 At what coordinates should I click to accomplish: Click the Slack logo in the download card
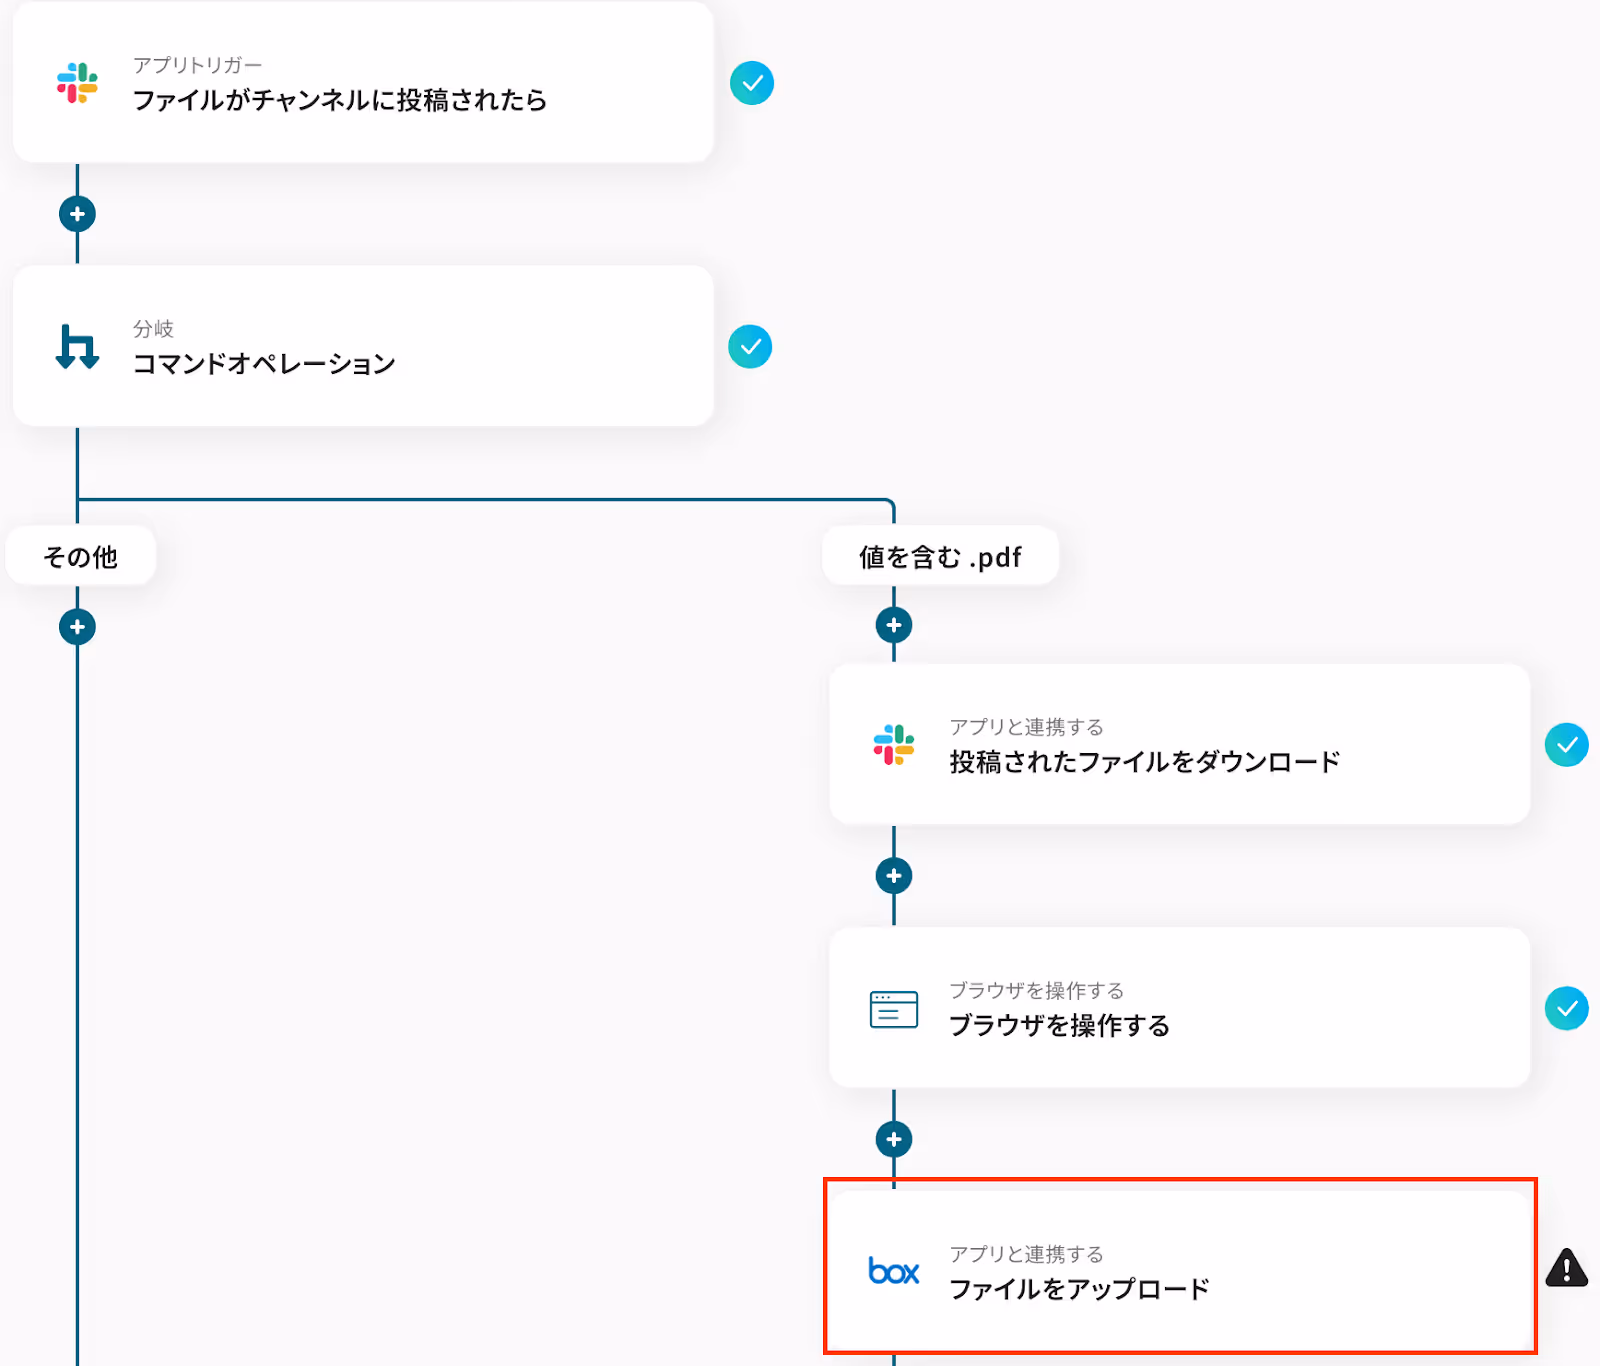894,745
